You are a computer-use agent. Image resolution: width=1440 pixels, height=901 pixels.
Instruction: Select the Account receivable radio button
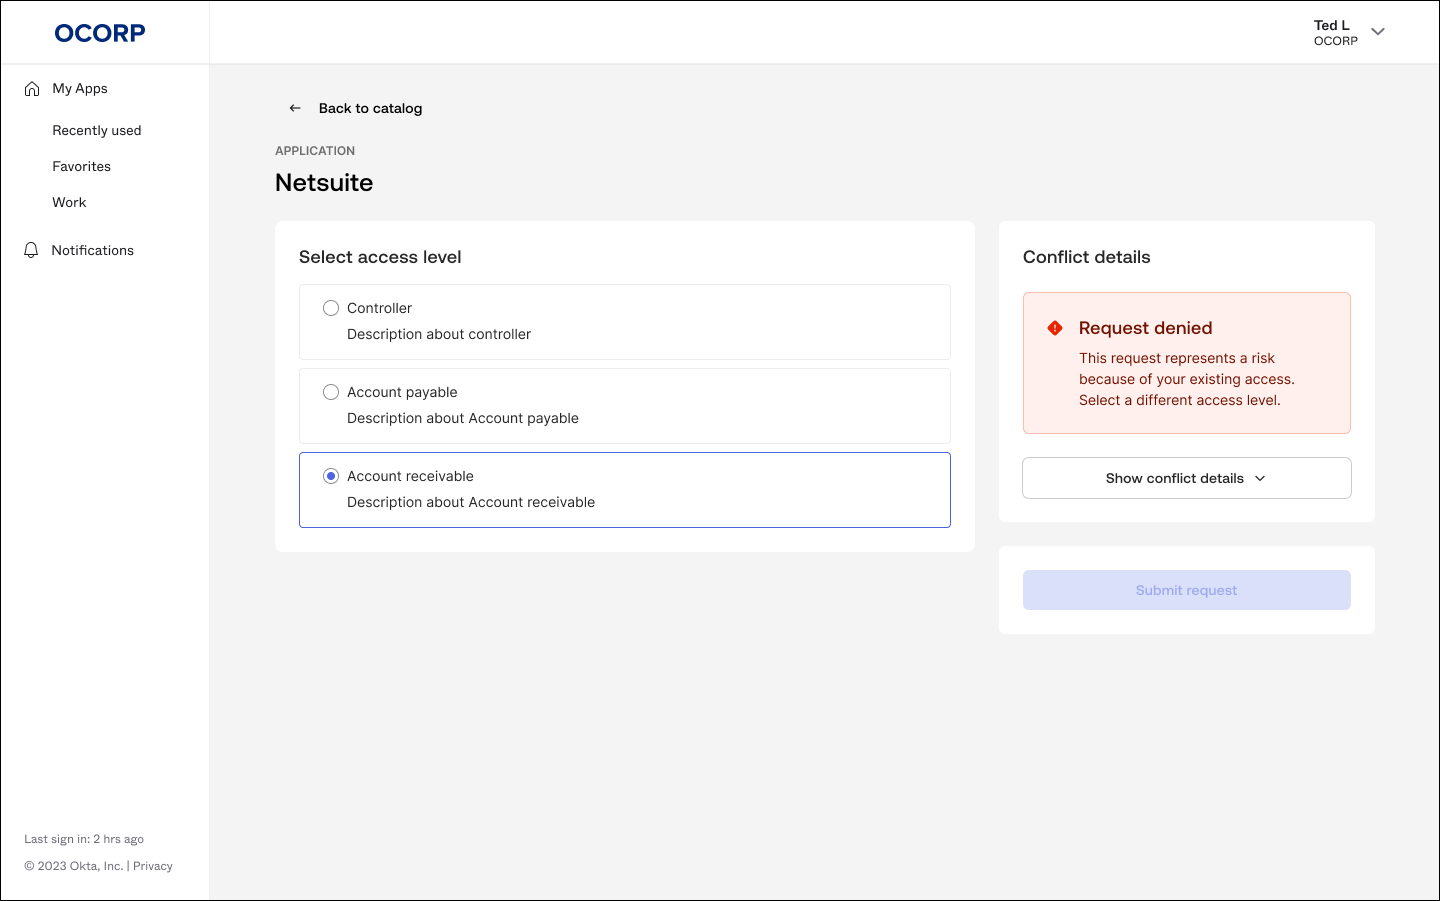click(331, 476)
